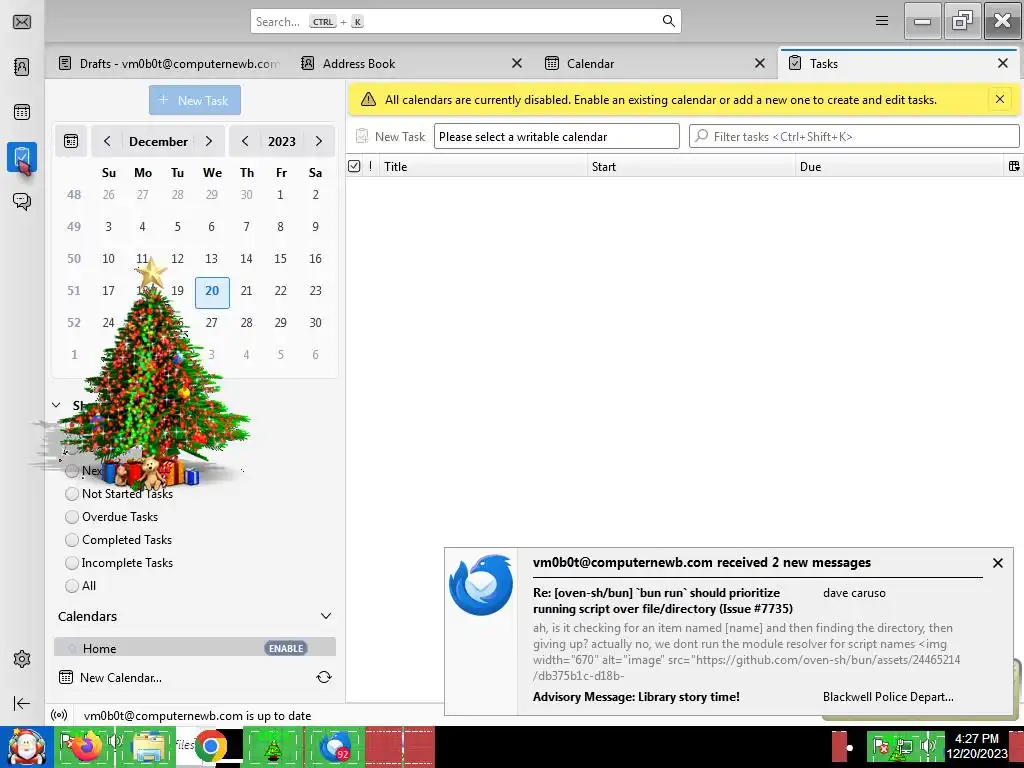Image resolution: width=1024 pixels, height=768 pixels.
Task: Open column picker in task list
Action: 1014,167
